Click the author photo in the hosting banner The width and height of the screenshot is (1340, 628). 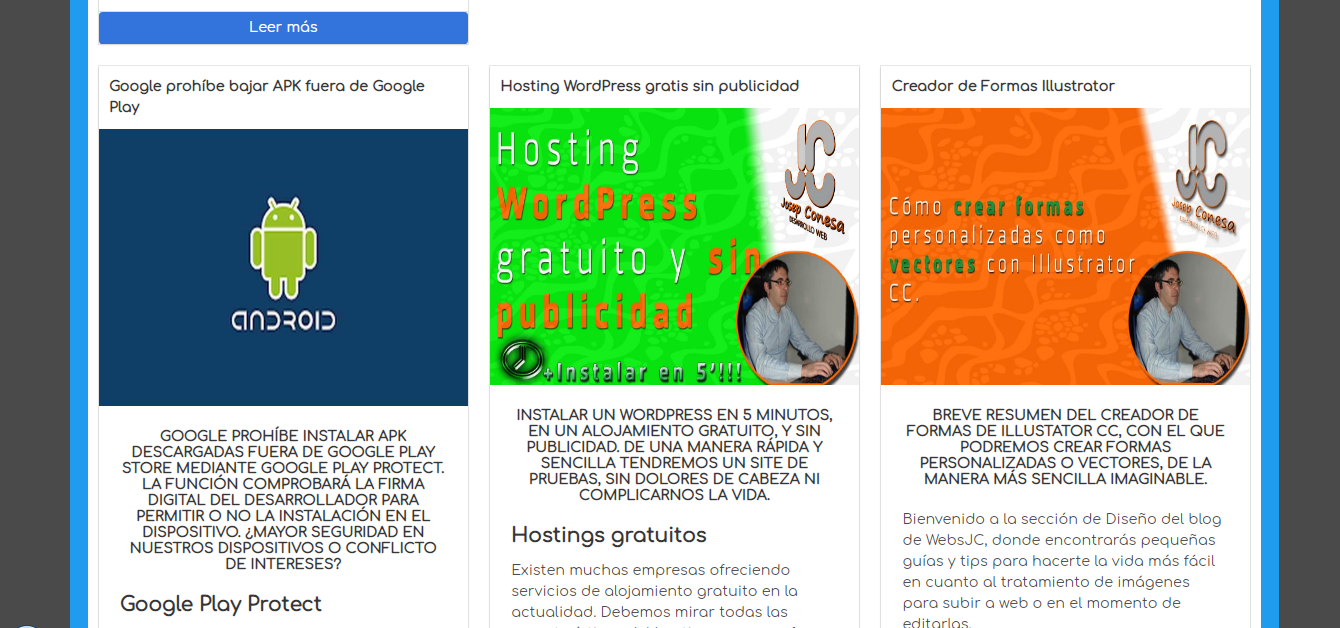tap(797, 320)
